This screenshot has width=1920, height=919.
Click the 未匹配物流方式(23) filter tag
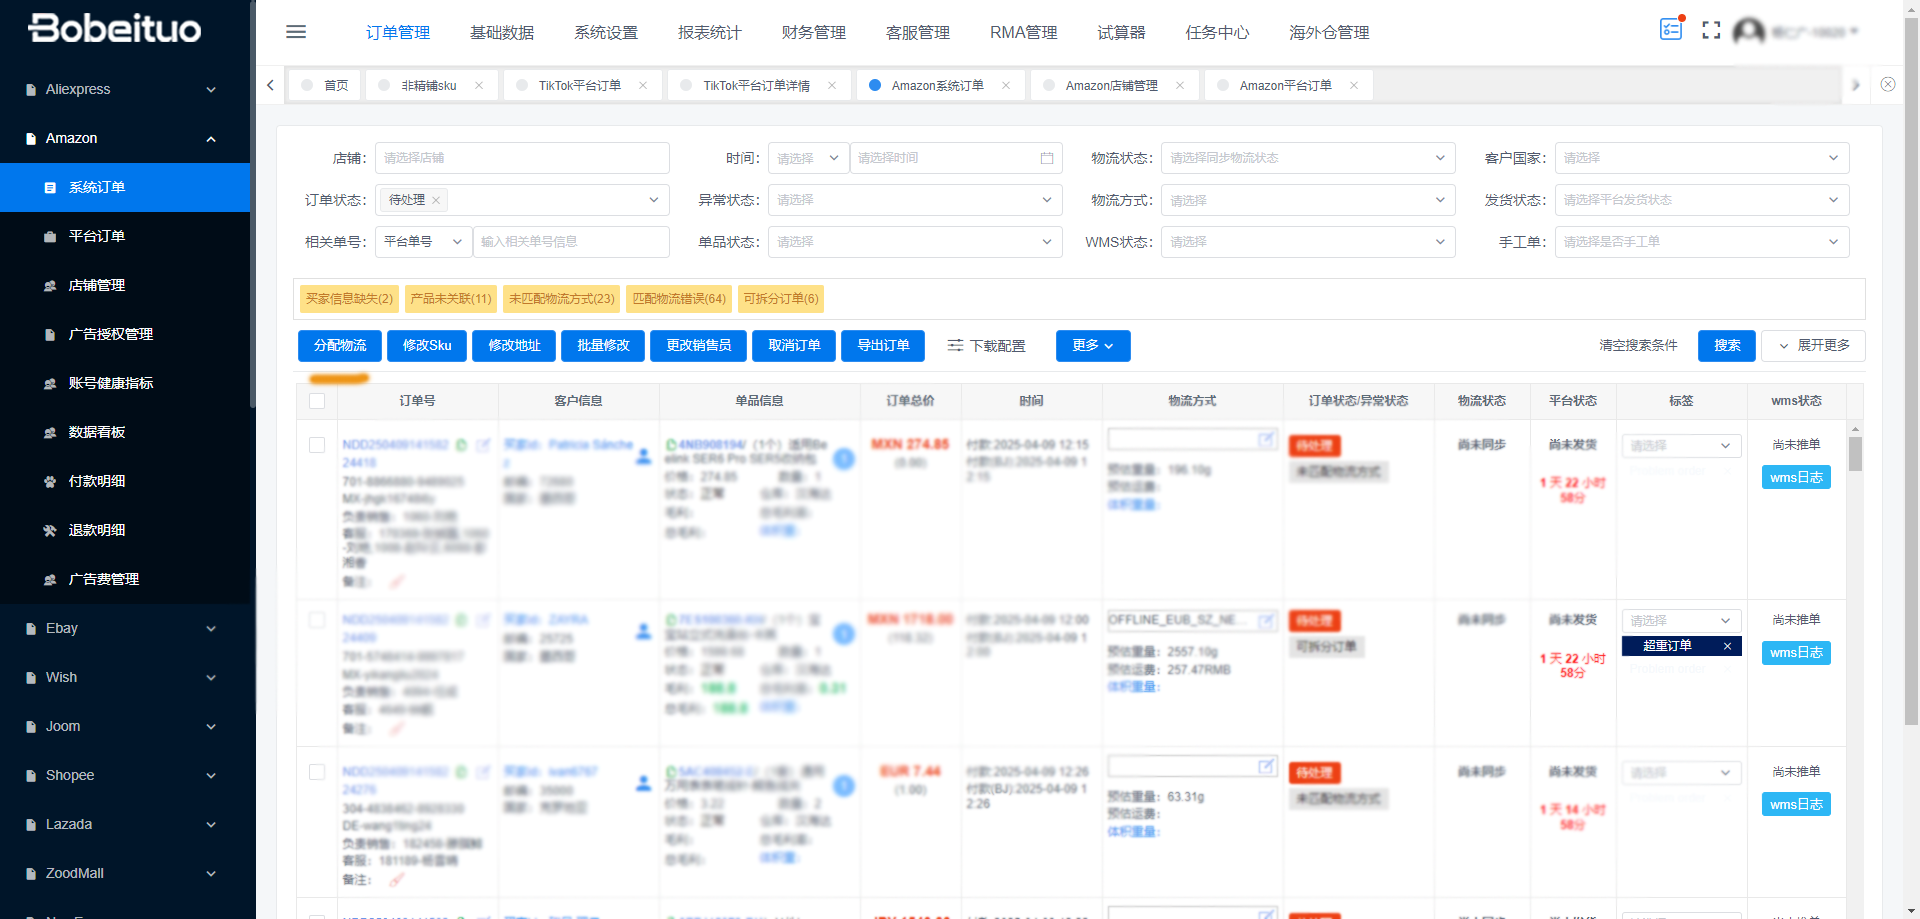coord(561,299)
